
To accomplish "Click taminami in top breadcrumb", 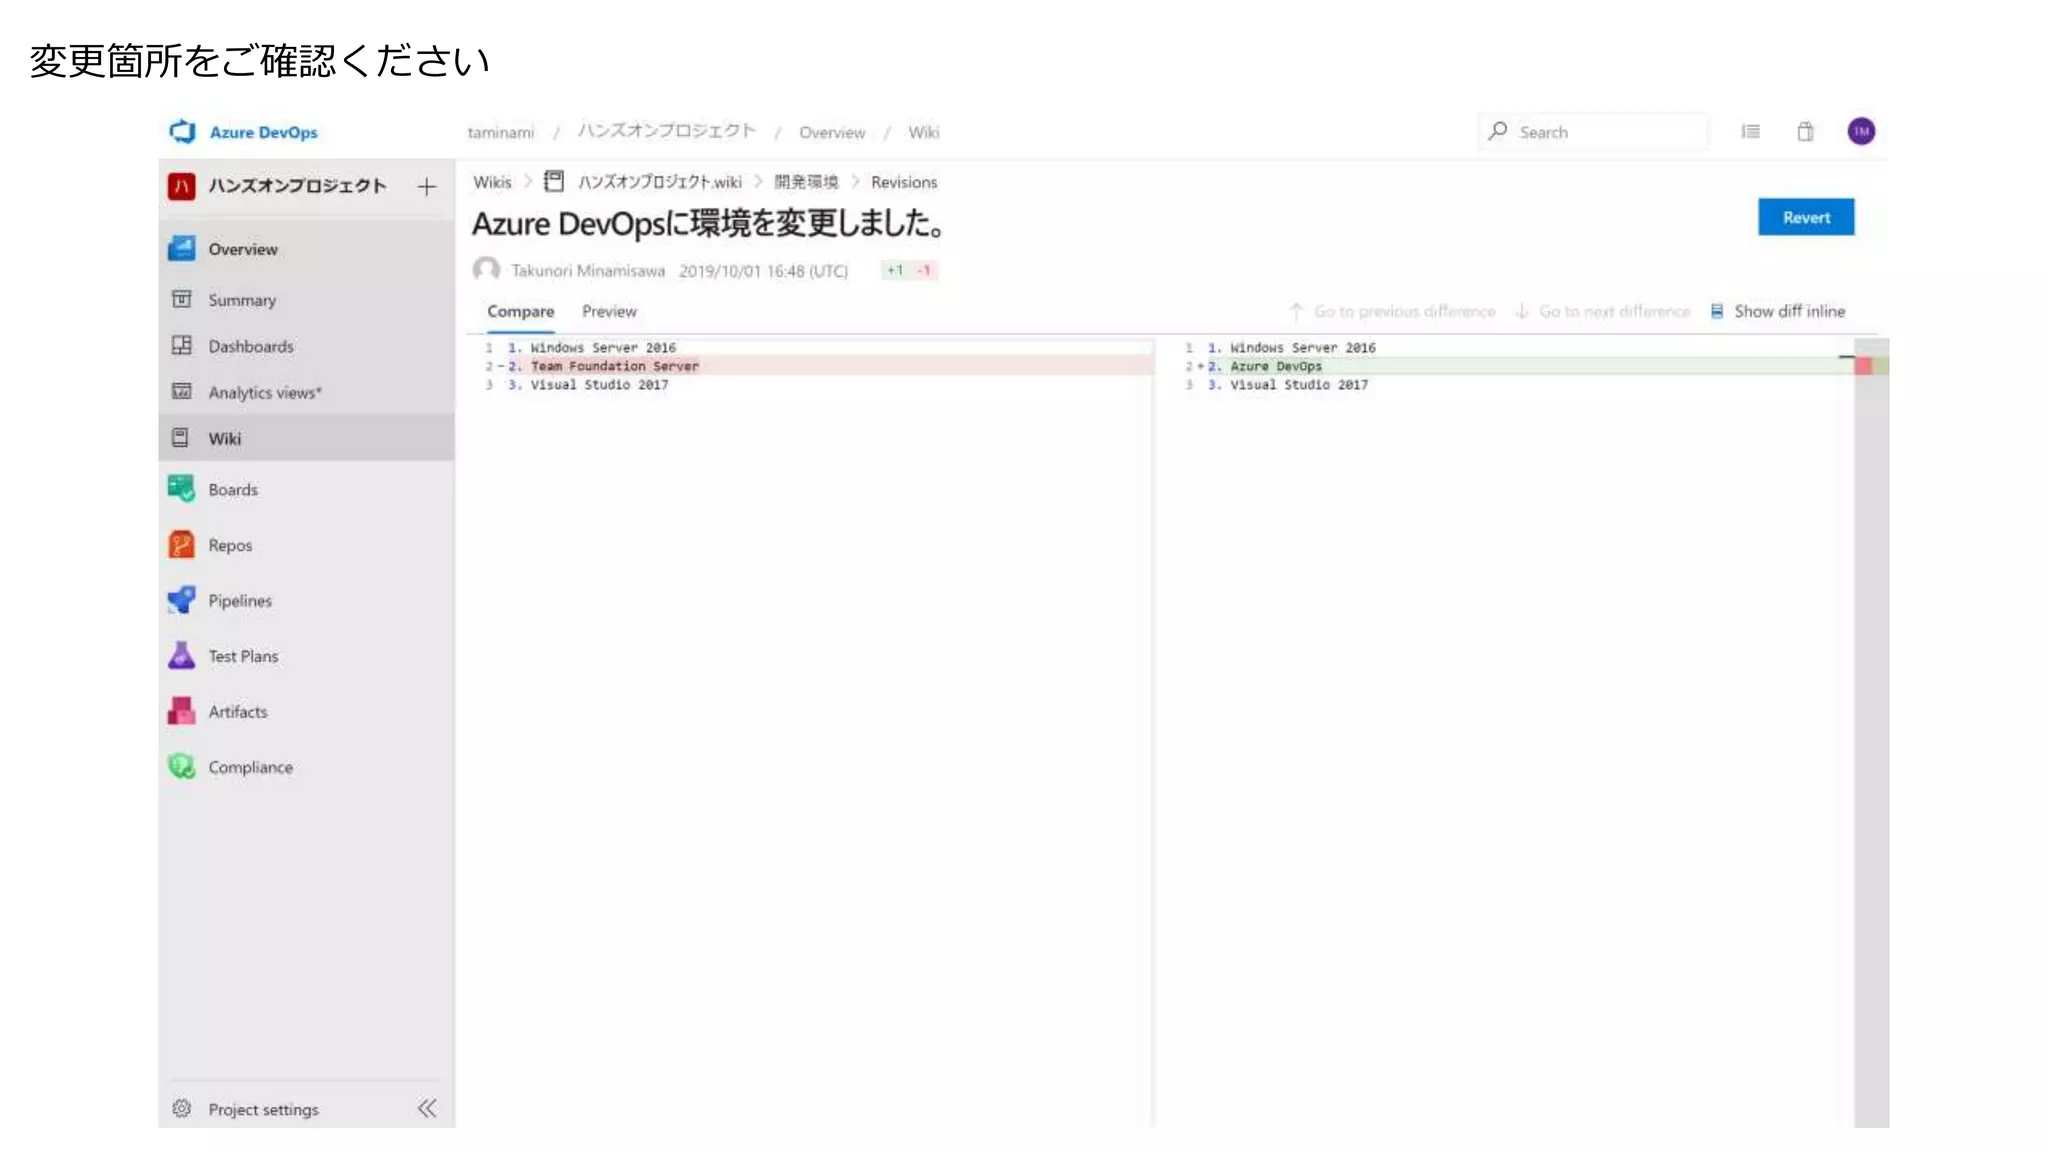I will [501, 132].
